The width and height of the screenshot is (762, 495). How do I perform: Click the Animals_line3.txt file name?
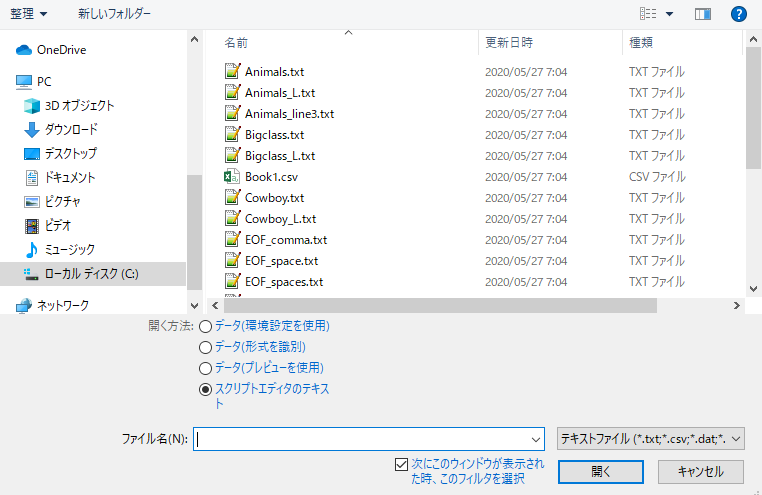[x=290, y=114]
